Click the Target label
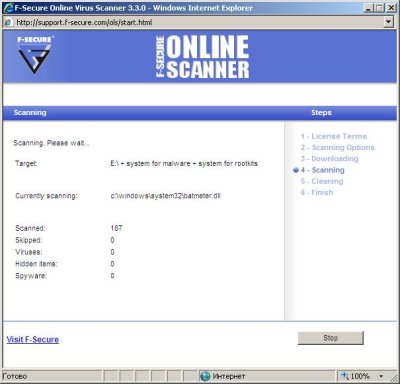This screenshot has width=400, height=384. pyautogui.click(x=26, y=163)
